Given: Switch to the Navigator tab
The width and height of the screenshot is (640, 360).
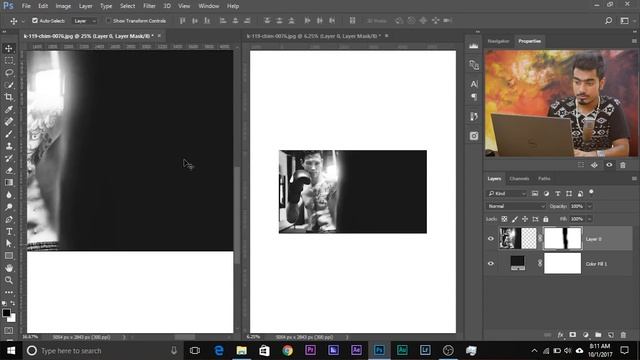Looking at the screenshot, I should [x=498, y=41].
